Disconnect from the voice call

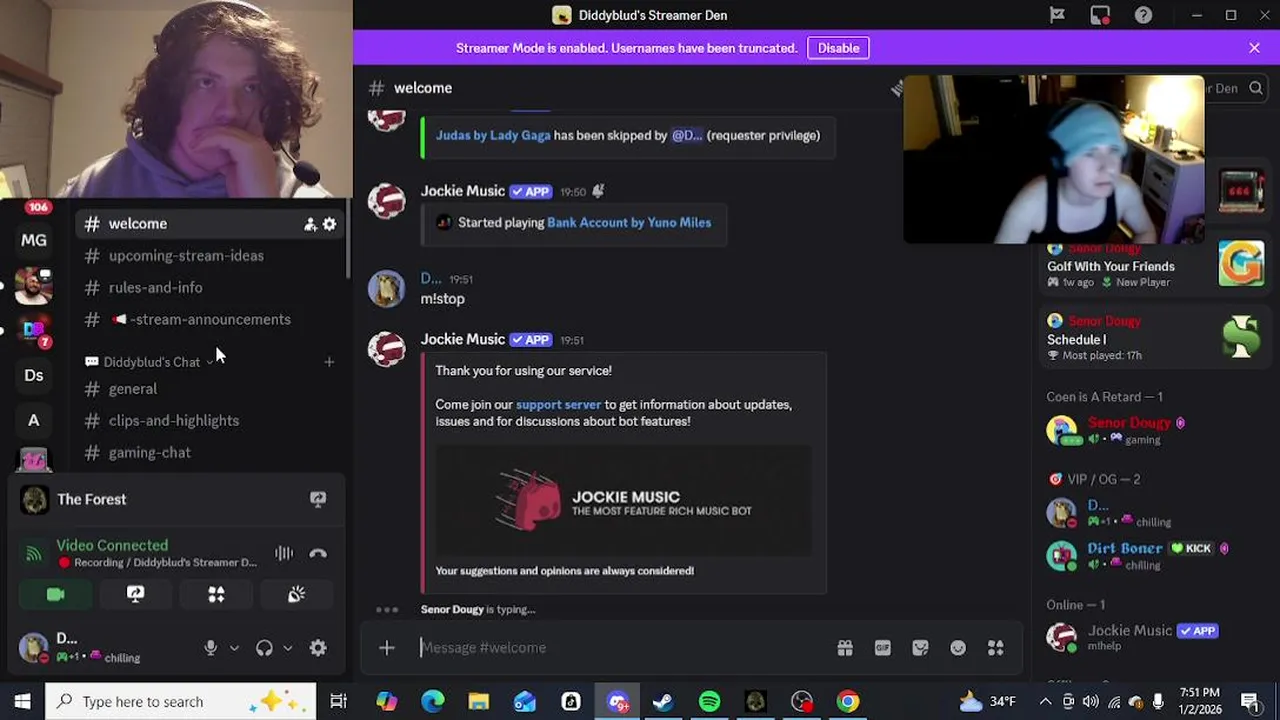[318, 553]
